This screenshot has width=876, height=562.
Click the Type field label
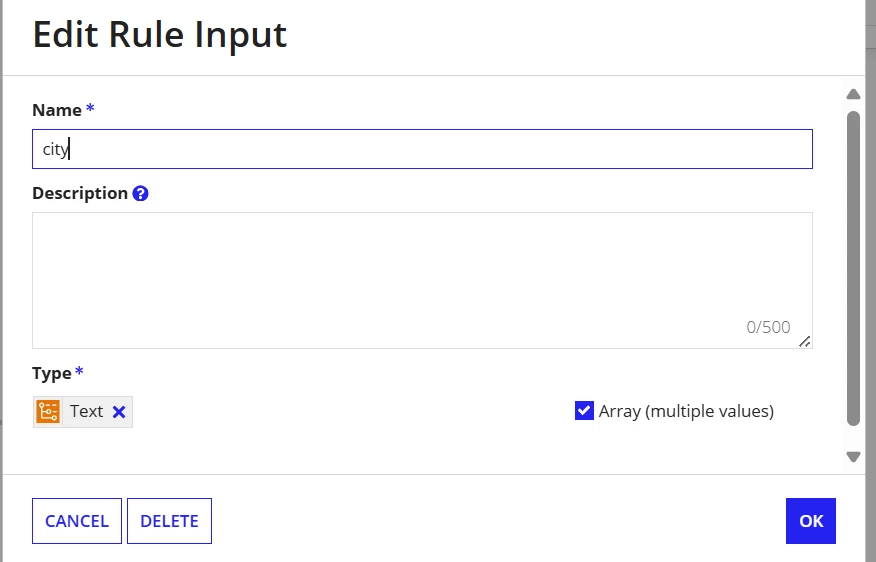click(x=51, y=373)
